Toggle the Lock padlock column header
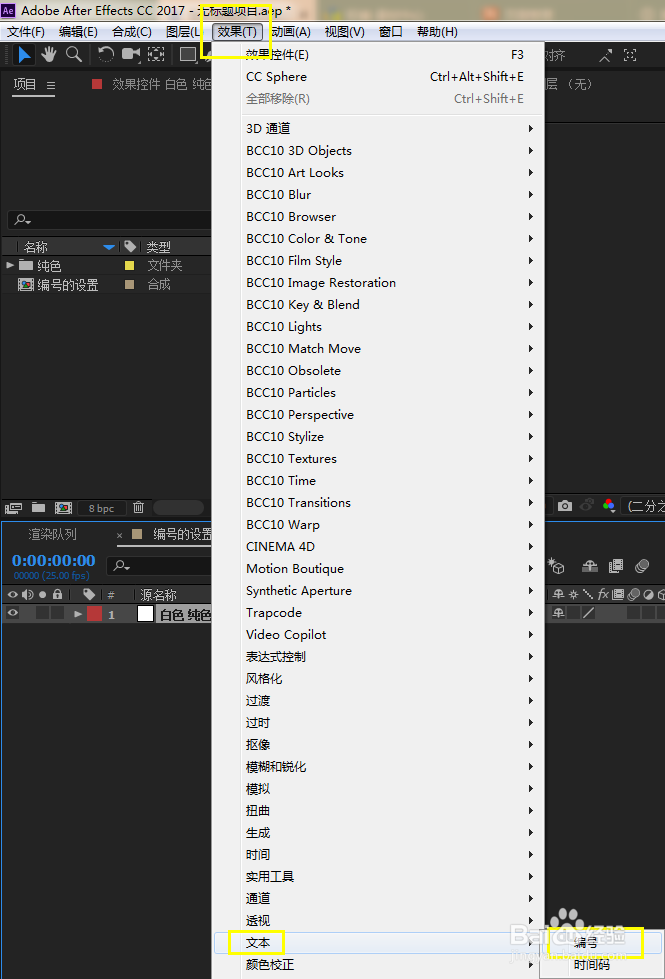The height and width of the screenshot is (979, 665). [57, 594]
